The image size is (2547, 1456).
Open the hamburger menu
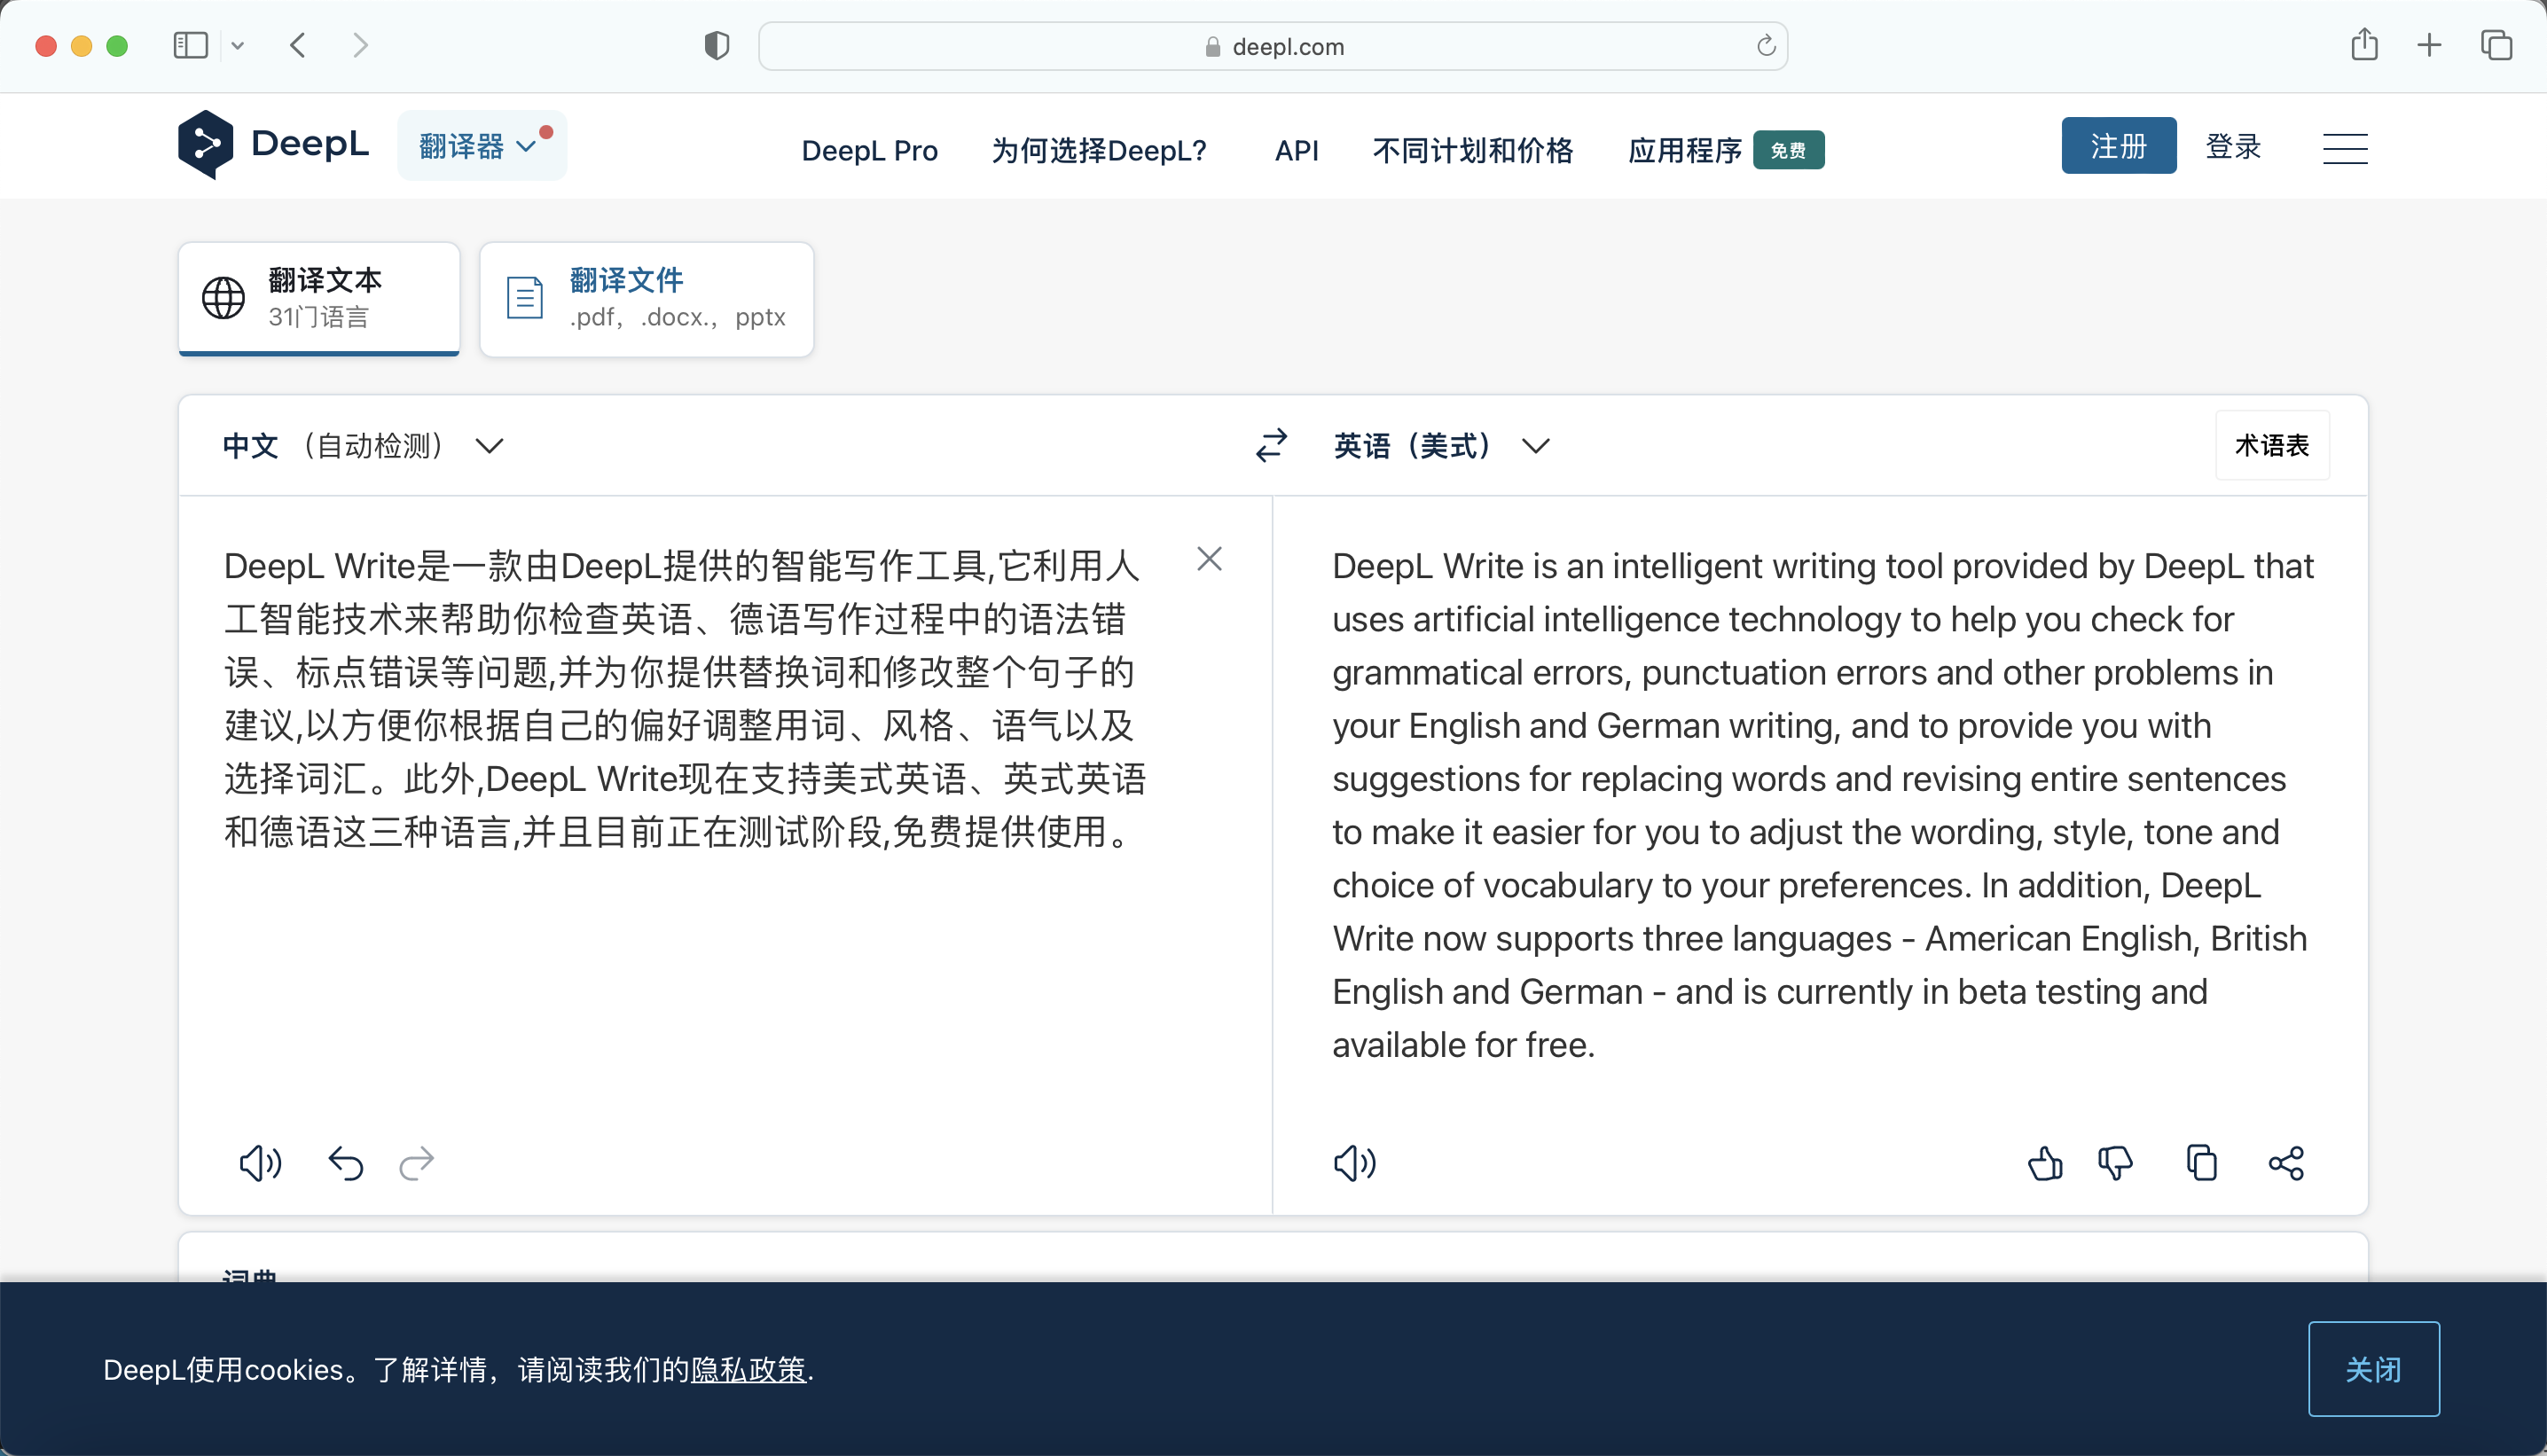[2344, 149]
